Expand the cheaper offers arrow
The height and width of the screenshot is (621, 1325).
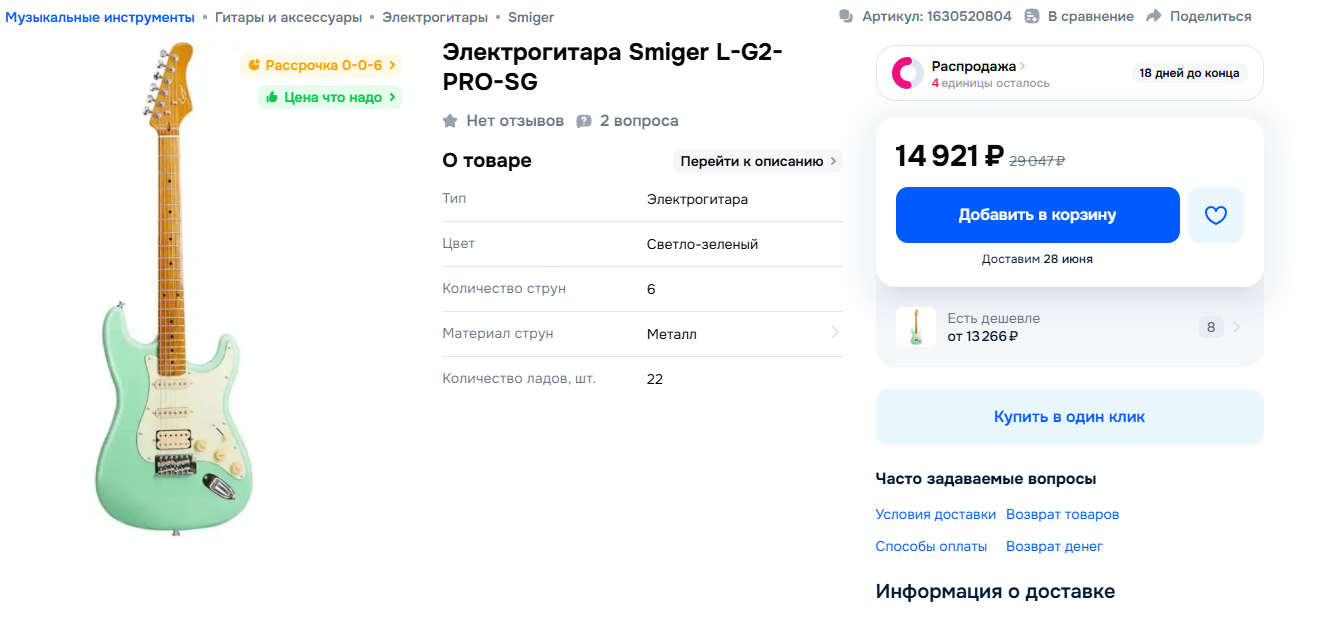point(1237,327)
